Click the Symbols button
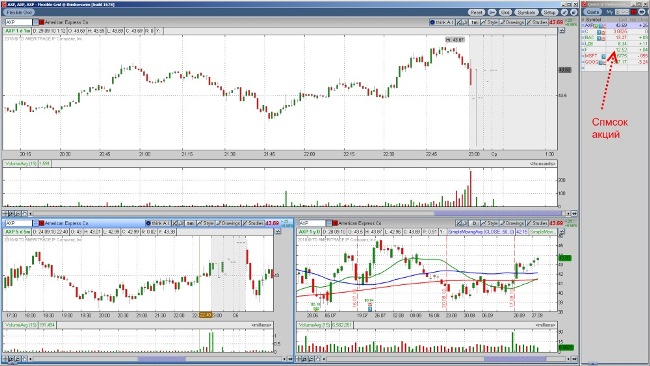This screenshot has height=366, width=650. click(527, 12)
